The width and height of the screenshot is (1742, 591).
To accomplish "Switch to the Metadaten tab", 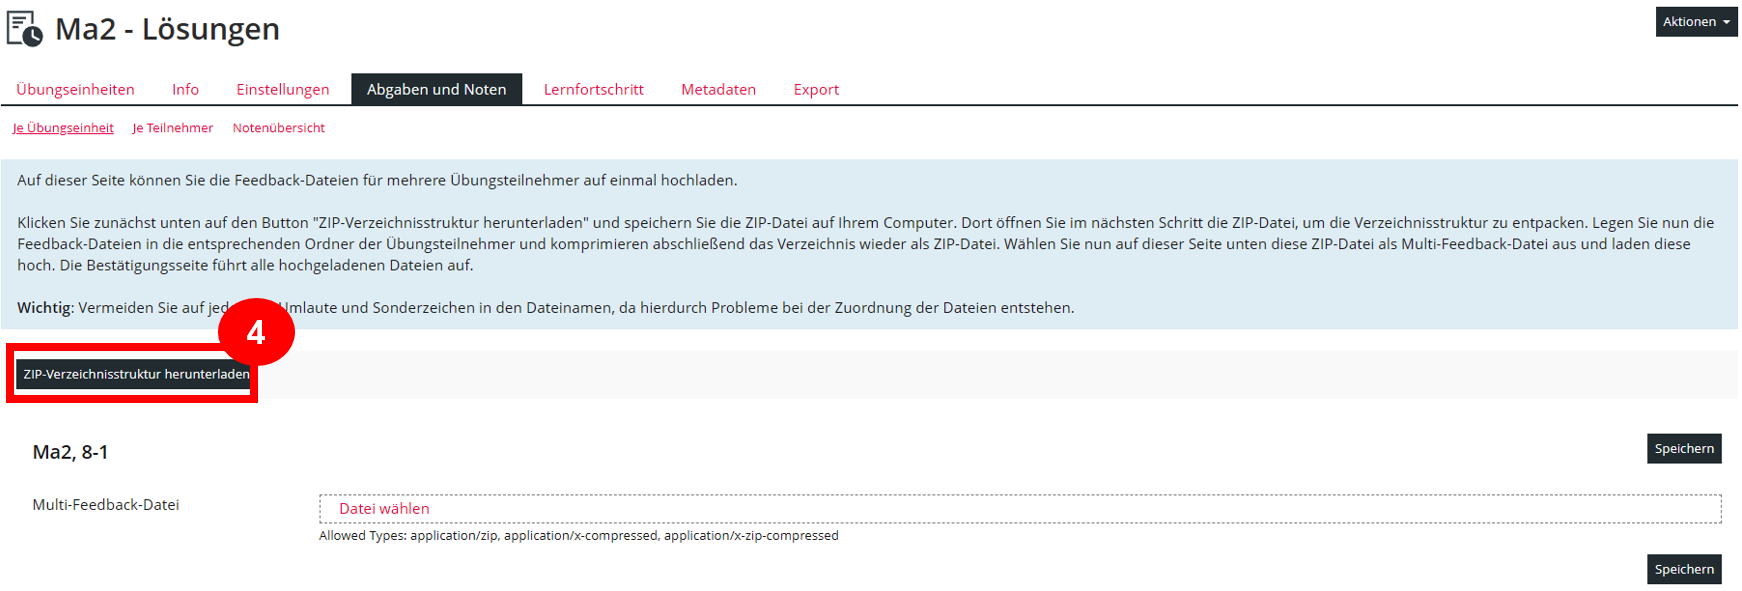I will 718,89.
